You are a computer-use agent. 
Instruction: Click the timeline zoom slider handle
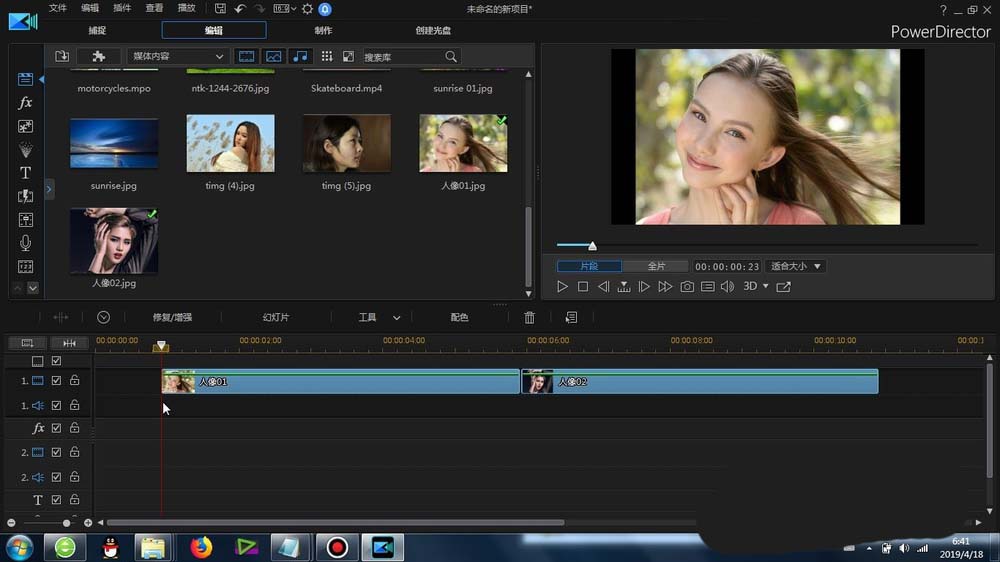67,523
